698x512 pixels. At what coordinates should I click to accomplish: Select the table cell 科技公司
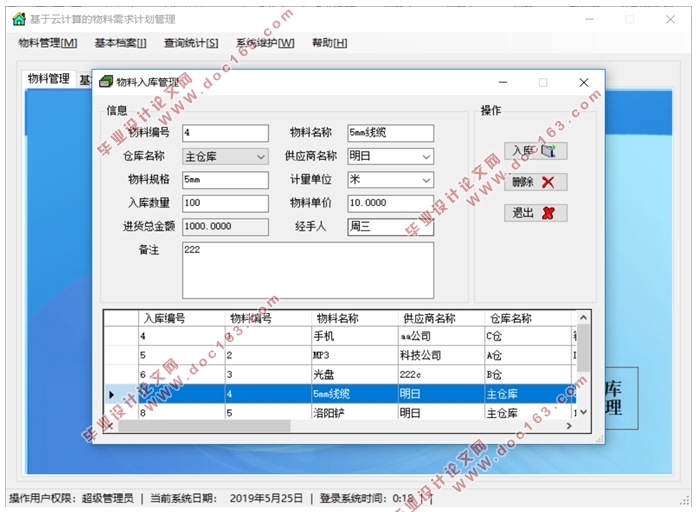[x=441, y=355]
